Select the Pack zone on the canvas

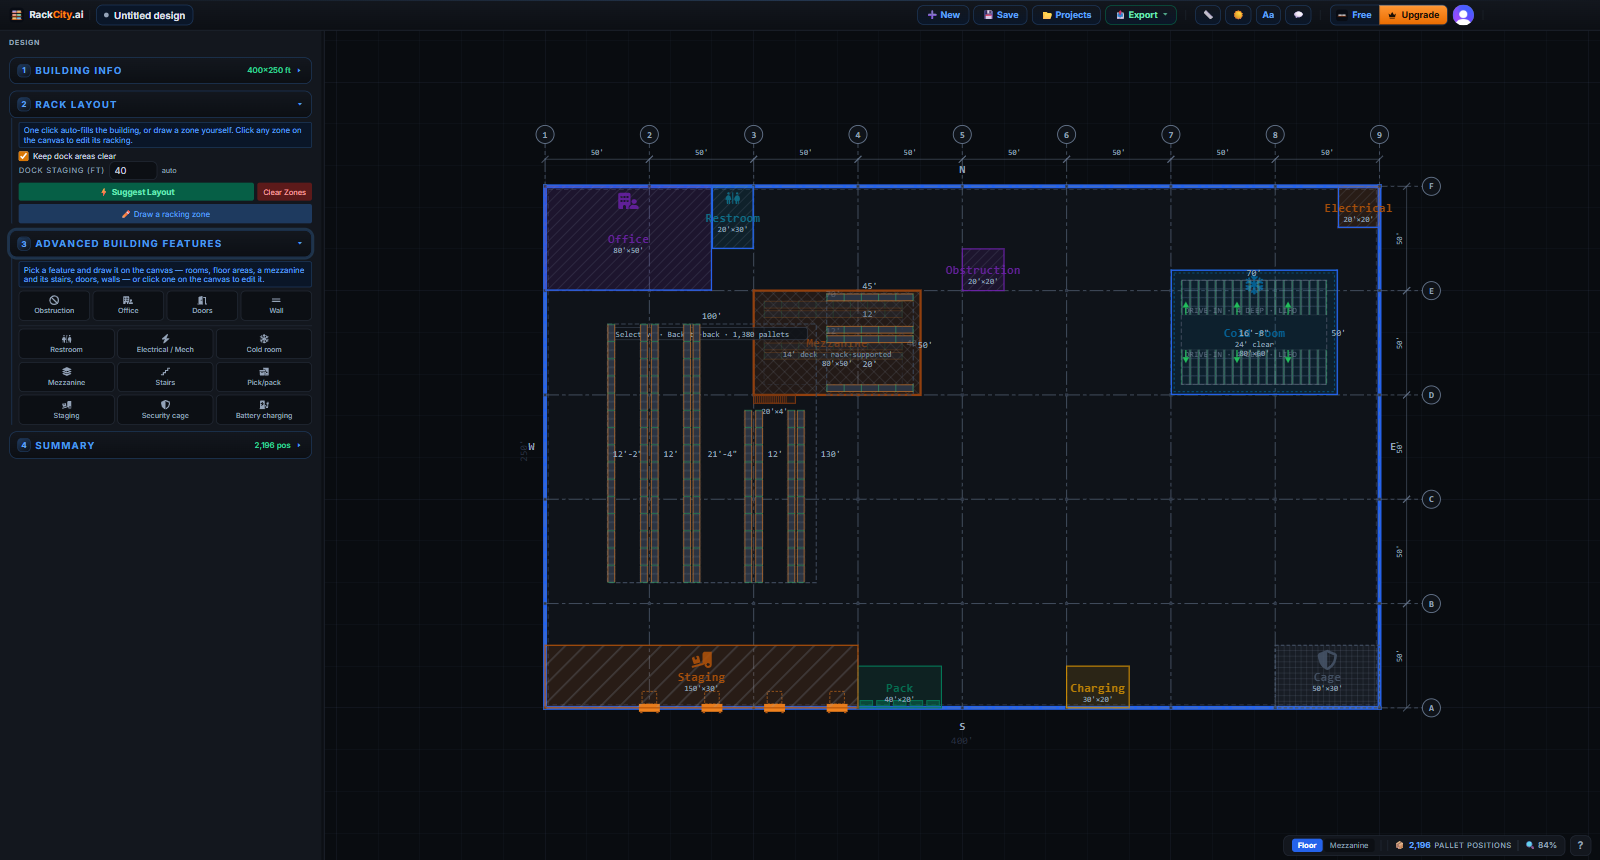pyautogui.click(x=899, y=687)
